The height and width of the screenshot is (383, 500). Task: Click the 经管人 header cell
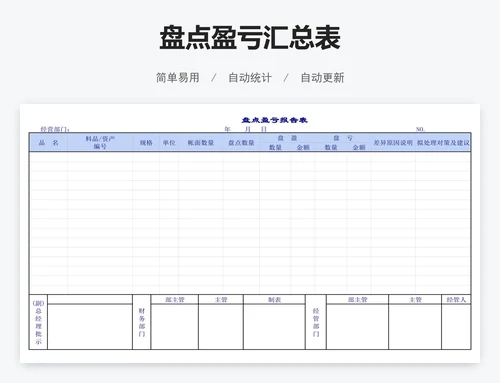(x=456, y=300)
